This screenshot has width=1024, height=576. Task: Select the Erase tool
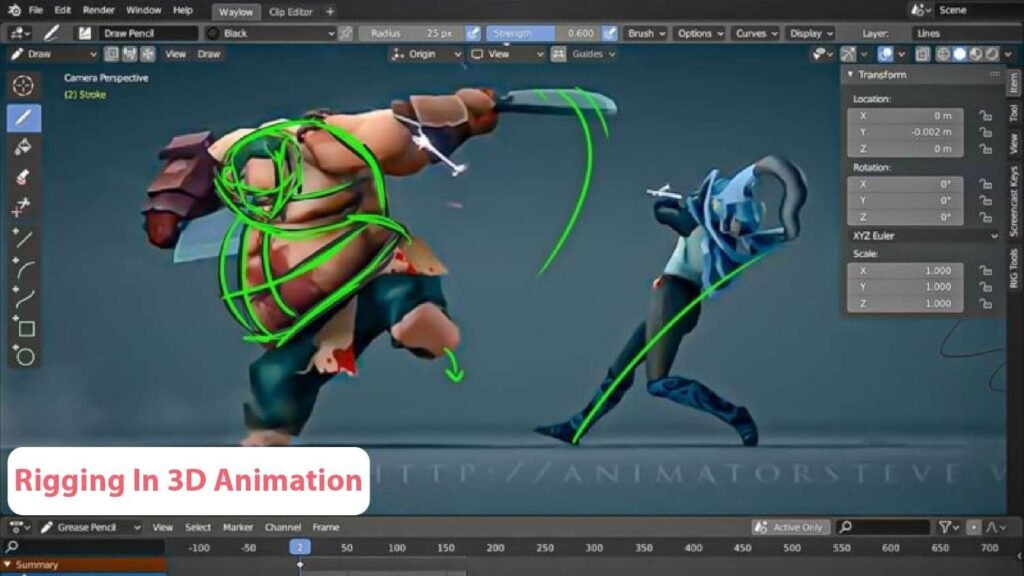pyautogui.click(x=24, y=177)
